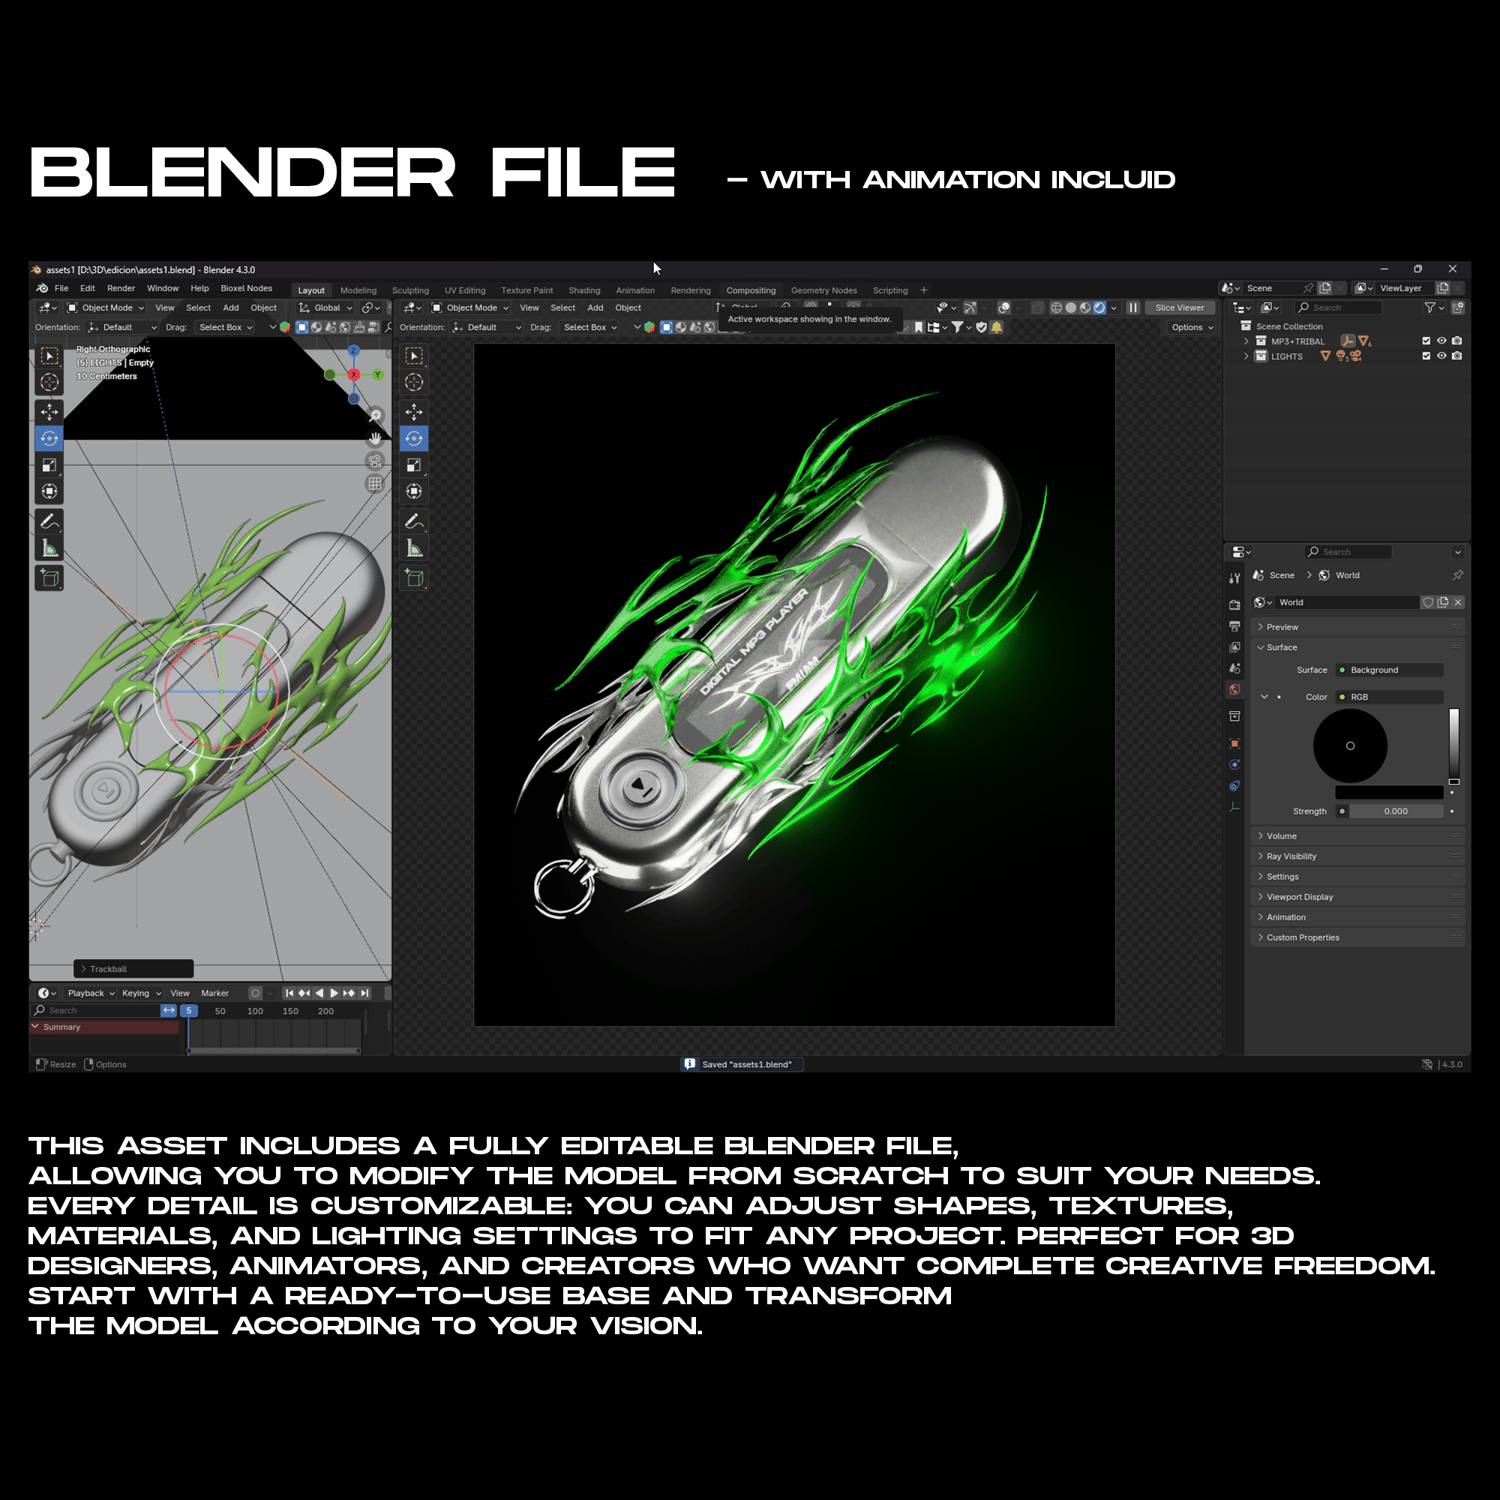Screen dimensions: 1500x1500
Task: Toggle the pin in the World properties breadcrumb
Action: pyautogui.click(x=1458, y=575)
